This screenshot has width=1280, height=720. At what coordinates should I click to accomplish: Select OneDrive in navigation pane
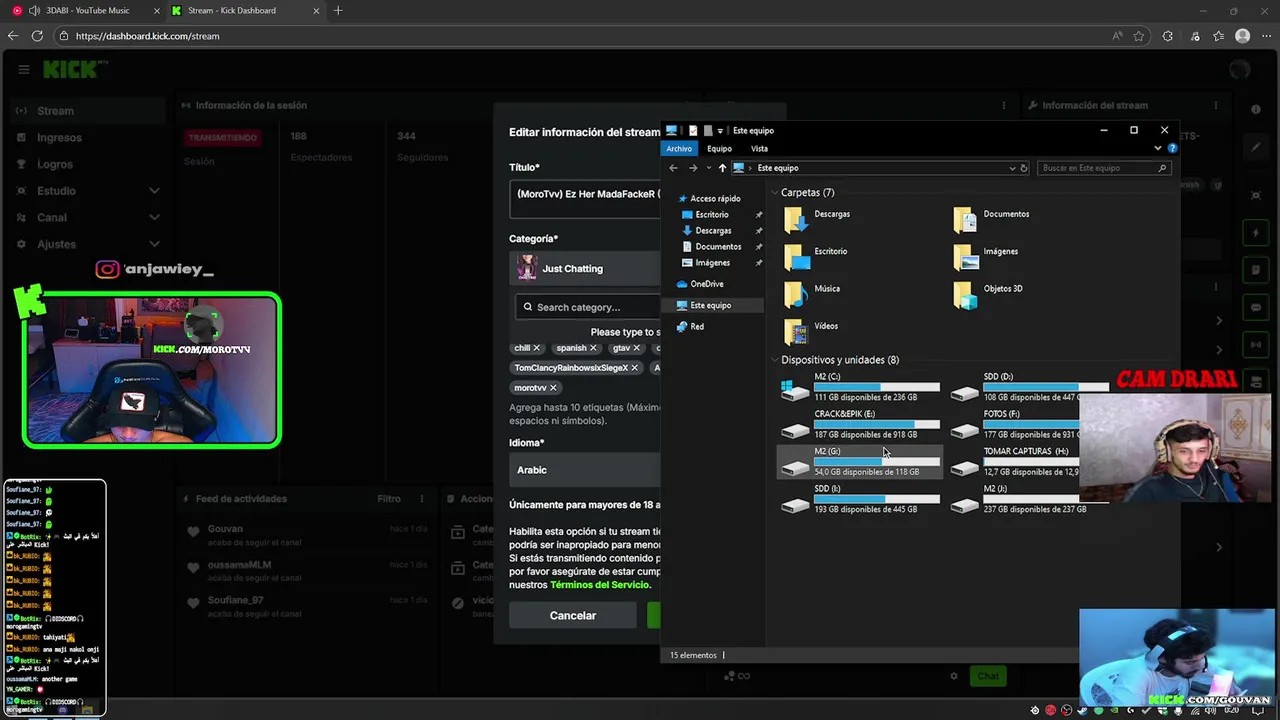700,284
